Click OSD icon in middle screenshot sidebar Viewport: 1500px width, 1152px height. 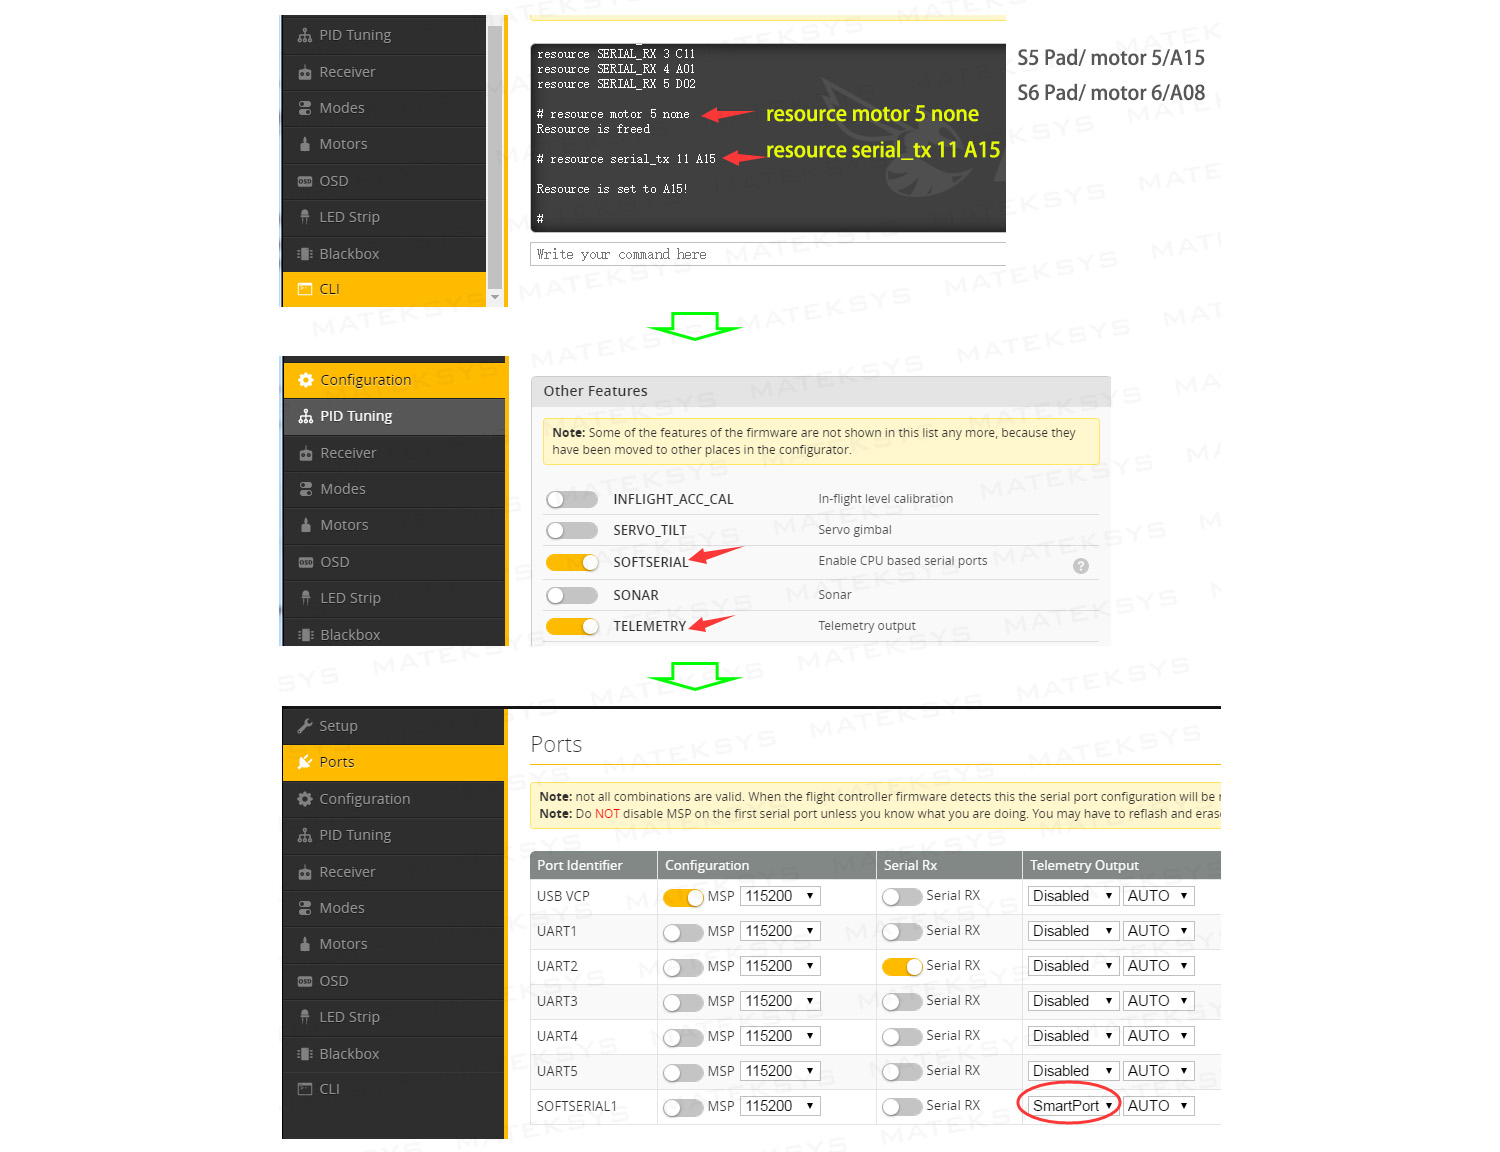click(x=306, y=562)
